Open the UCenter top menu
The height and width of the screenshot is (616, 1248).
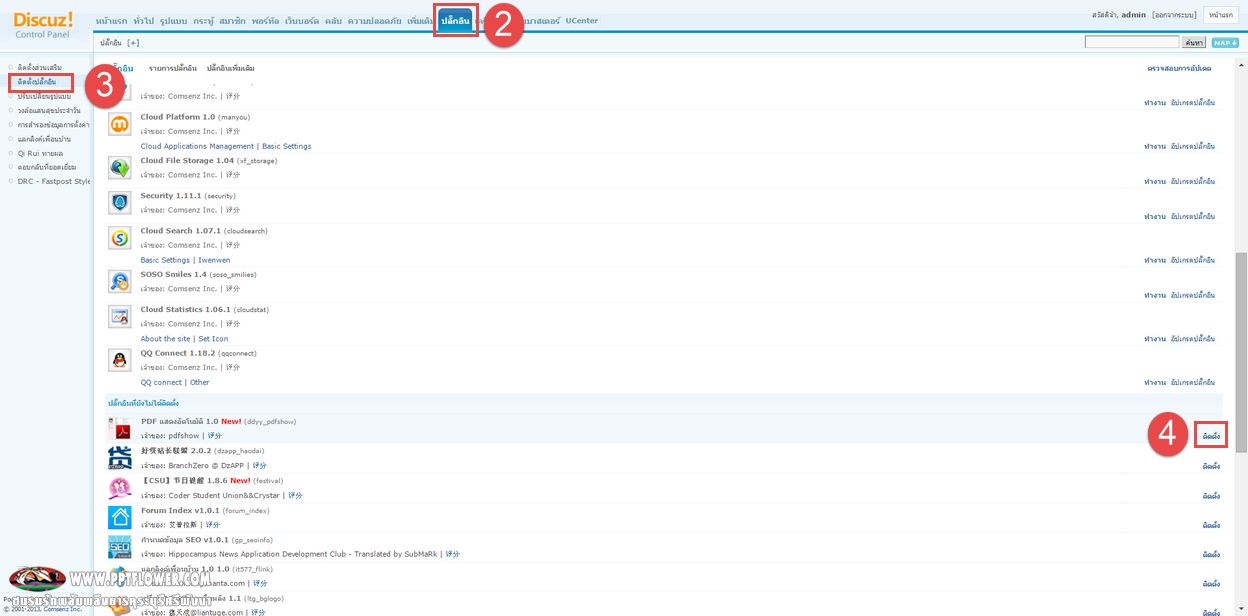pyautogui.click(x=581, y=20)
